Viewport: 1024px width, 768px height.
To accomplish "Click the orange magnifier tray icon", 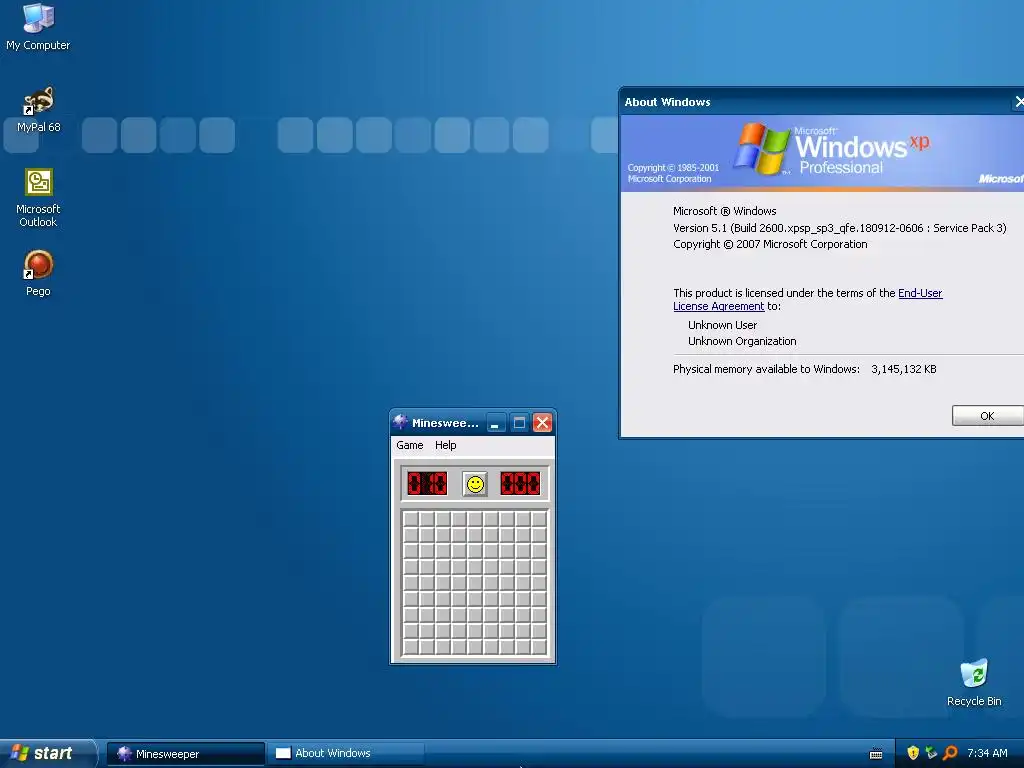I will pyautogui.click(x=950, y=753).
